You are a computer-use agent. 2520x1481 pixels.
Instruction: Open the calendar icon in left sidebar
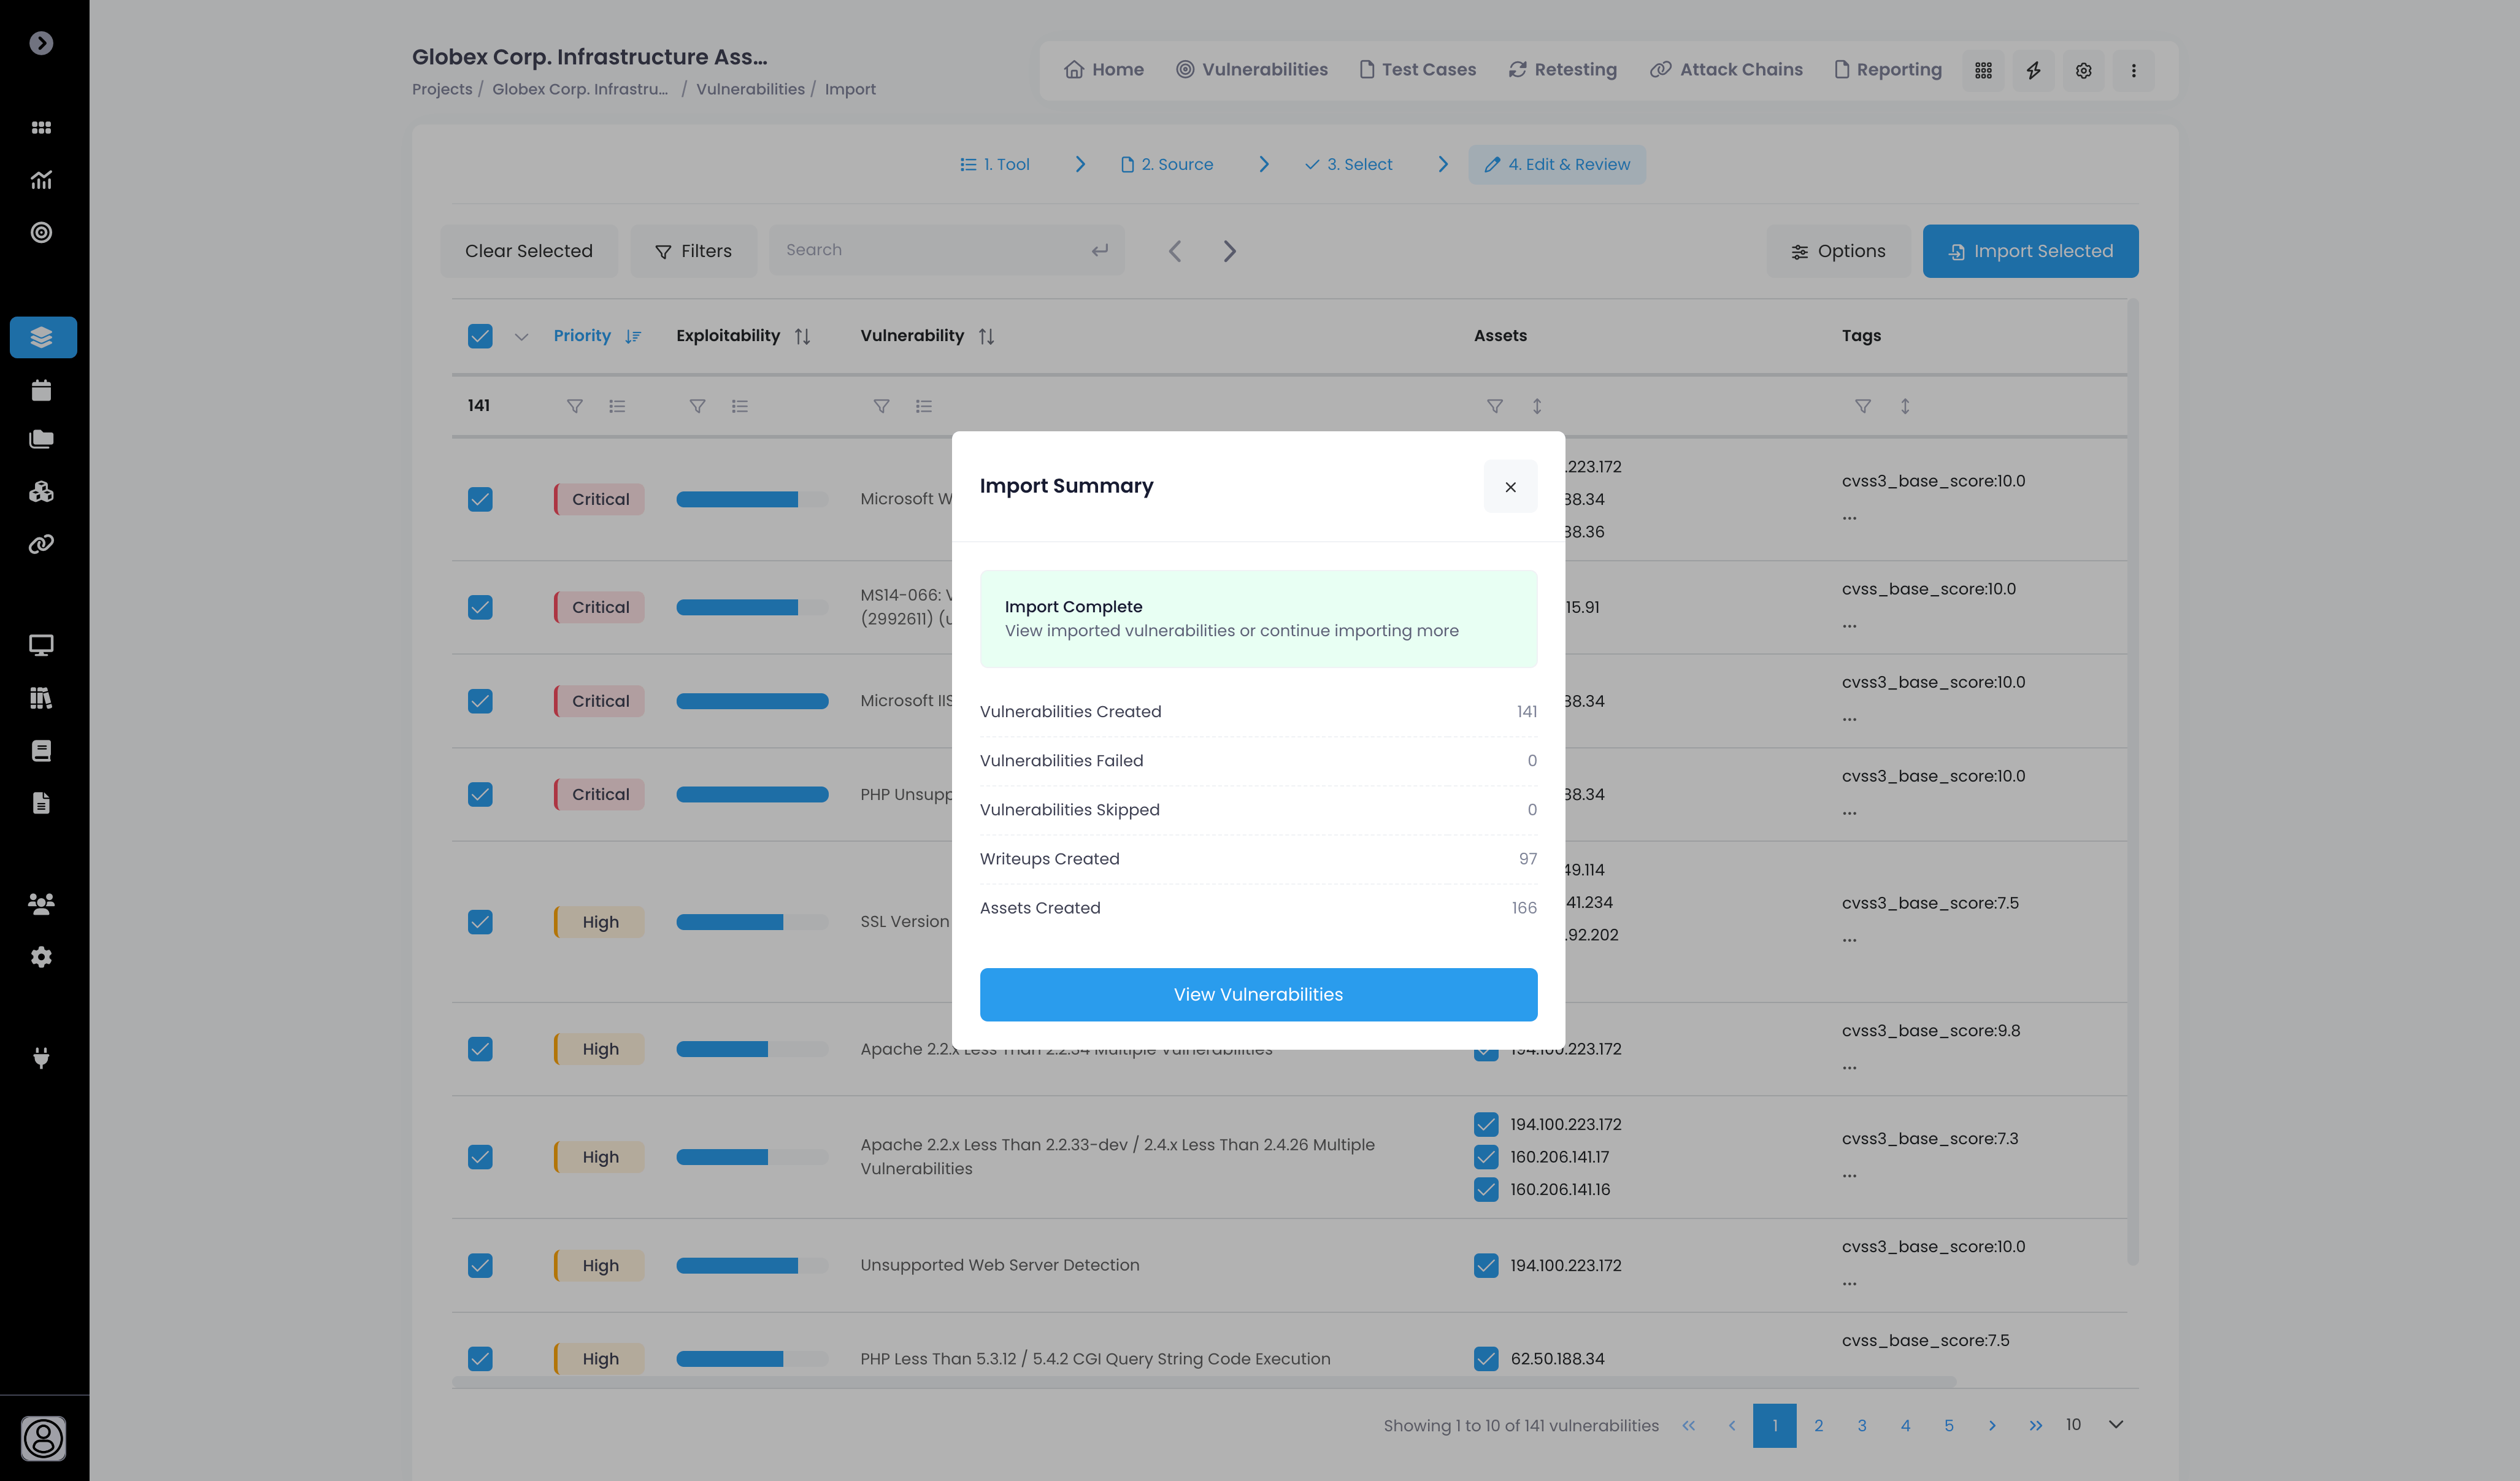point(41,390)
